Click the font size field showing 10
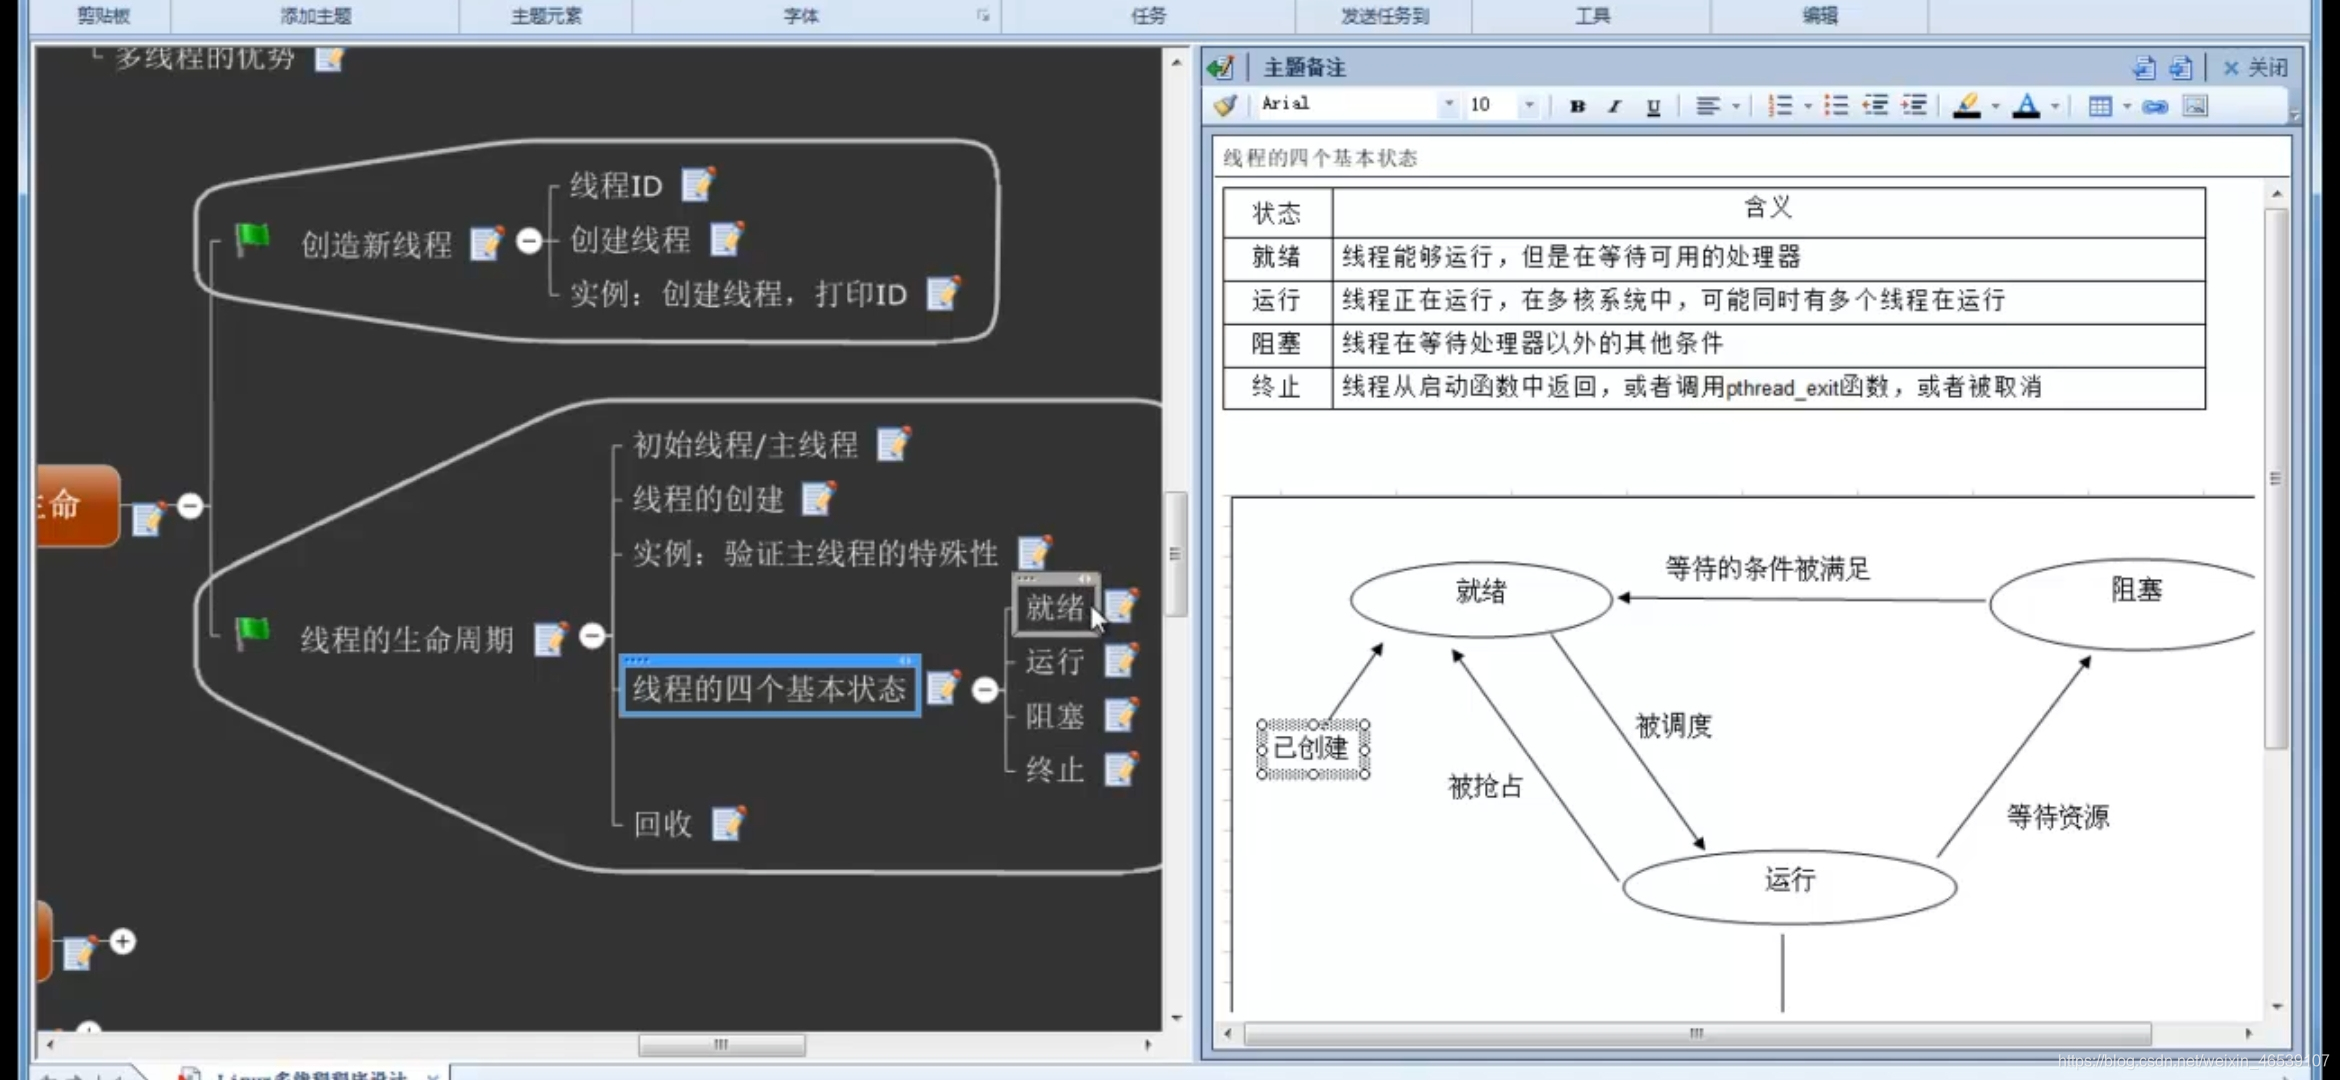2340x1080 pixels. click(1492, 104)
